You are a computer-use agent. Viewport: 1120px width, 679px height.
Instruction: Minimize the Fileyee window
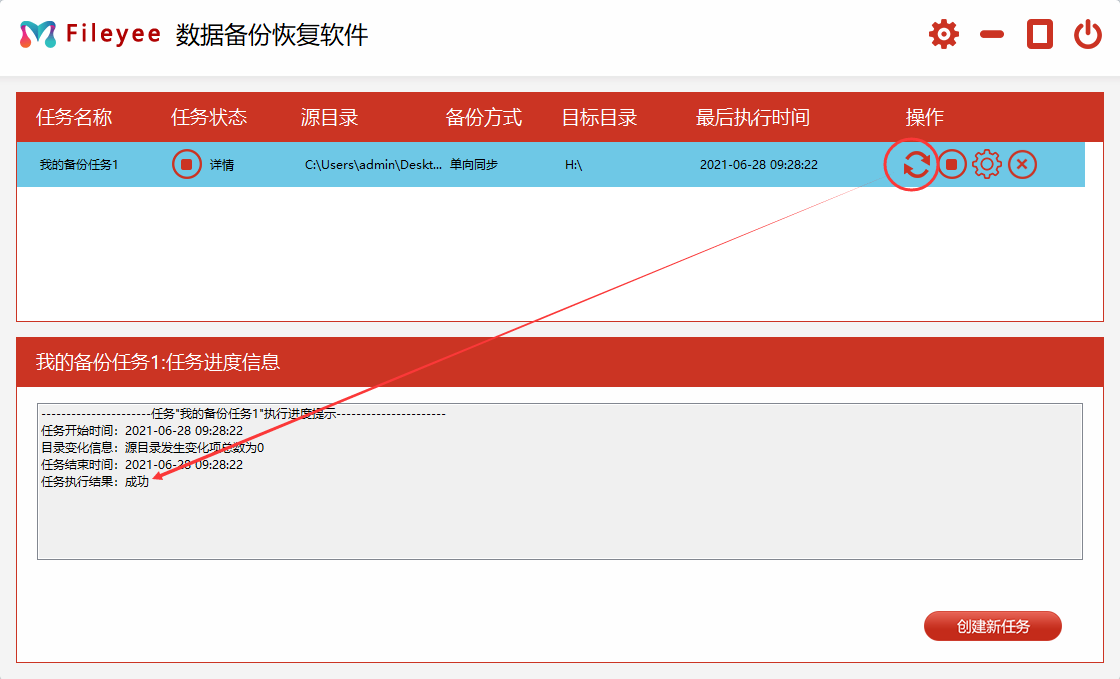tap(992, 35)
